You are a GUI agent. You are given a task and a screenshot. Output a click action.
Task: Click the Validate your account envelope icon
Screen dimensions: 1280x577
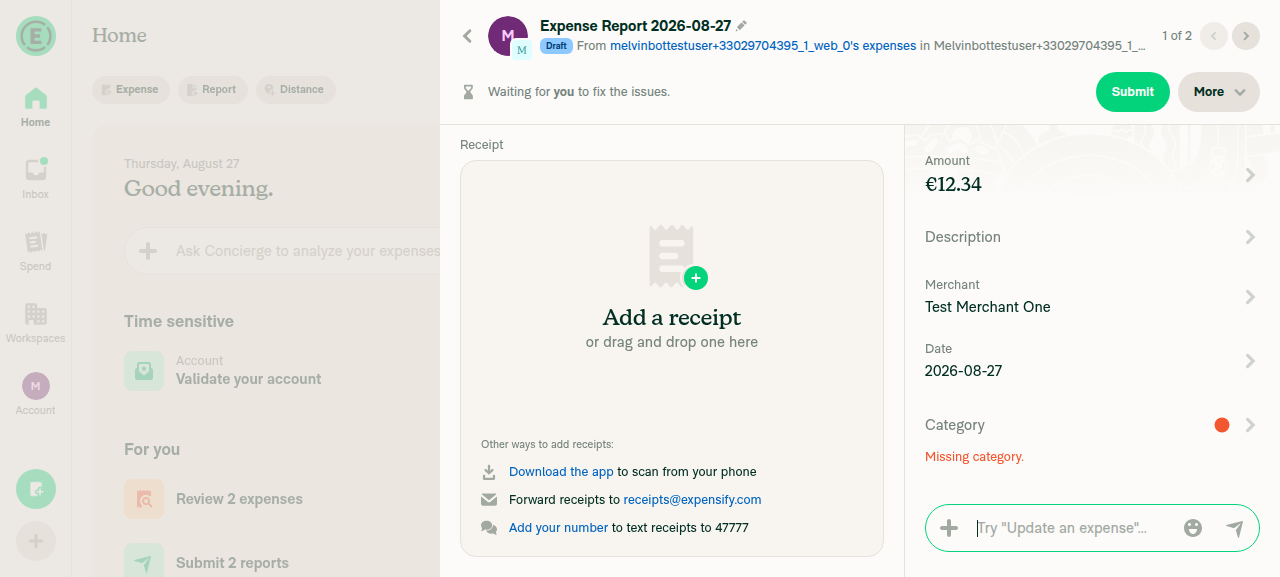click(x=144, y=370)
